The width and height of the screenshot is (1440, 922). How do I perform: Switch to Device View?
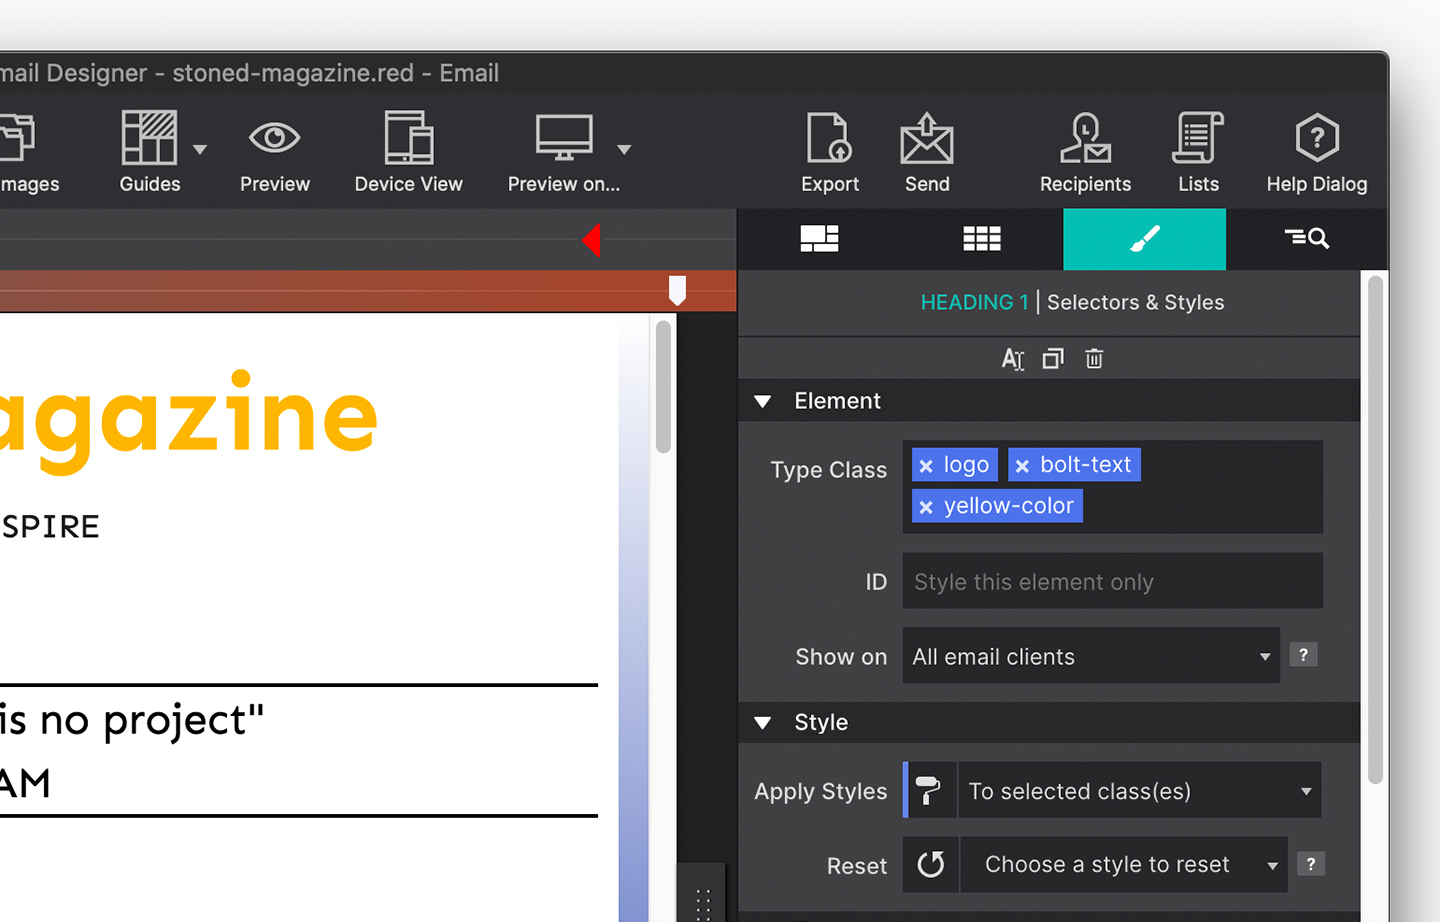tap(408, 152)
